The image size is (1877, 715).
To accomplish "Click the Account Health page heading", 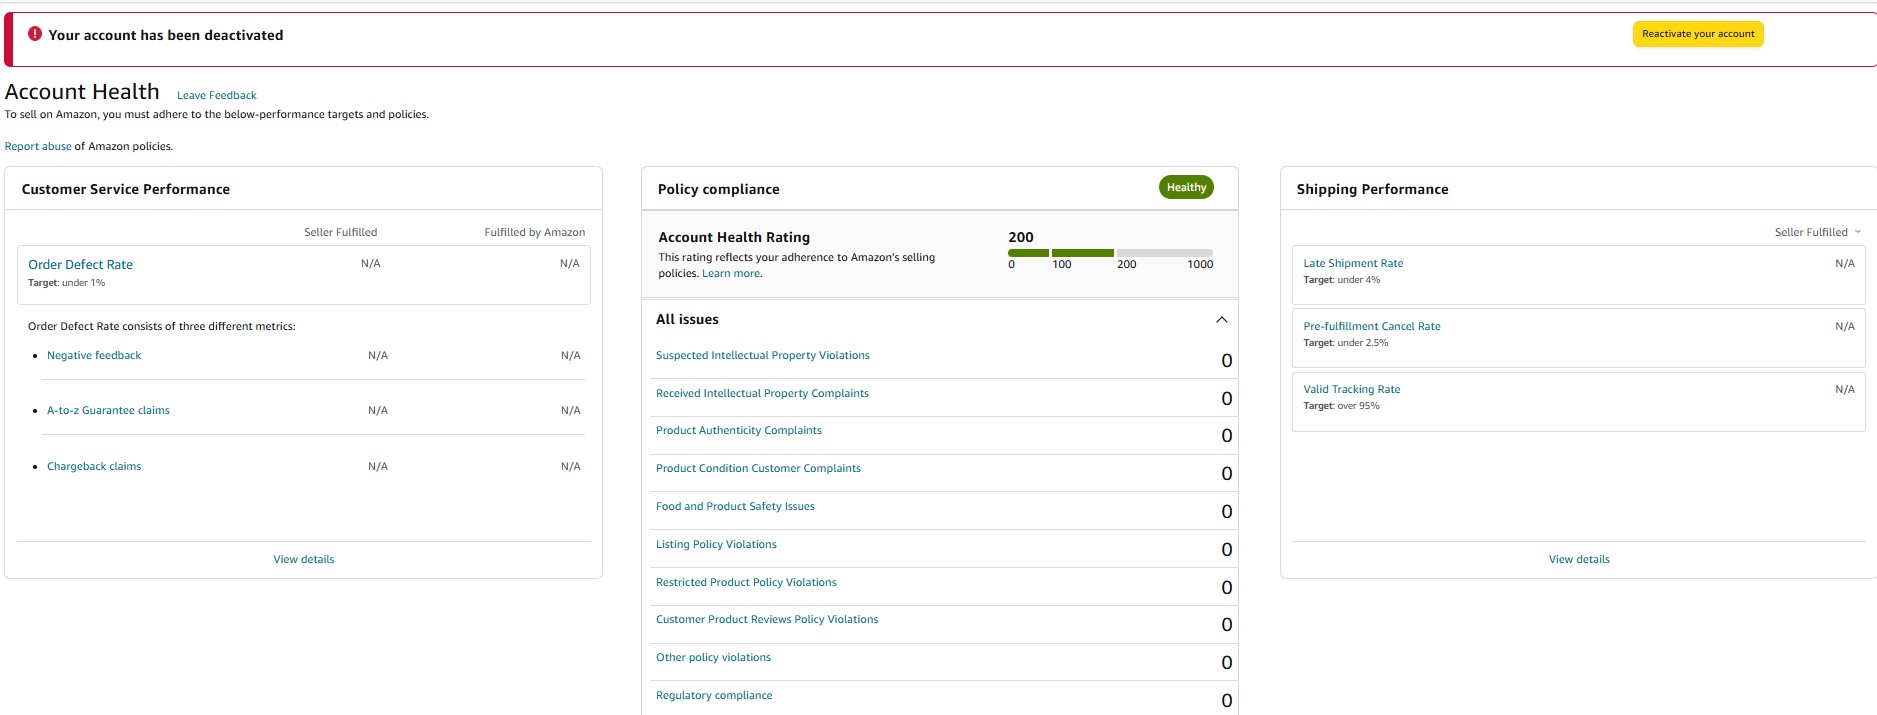I will click(82, 92).
